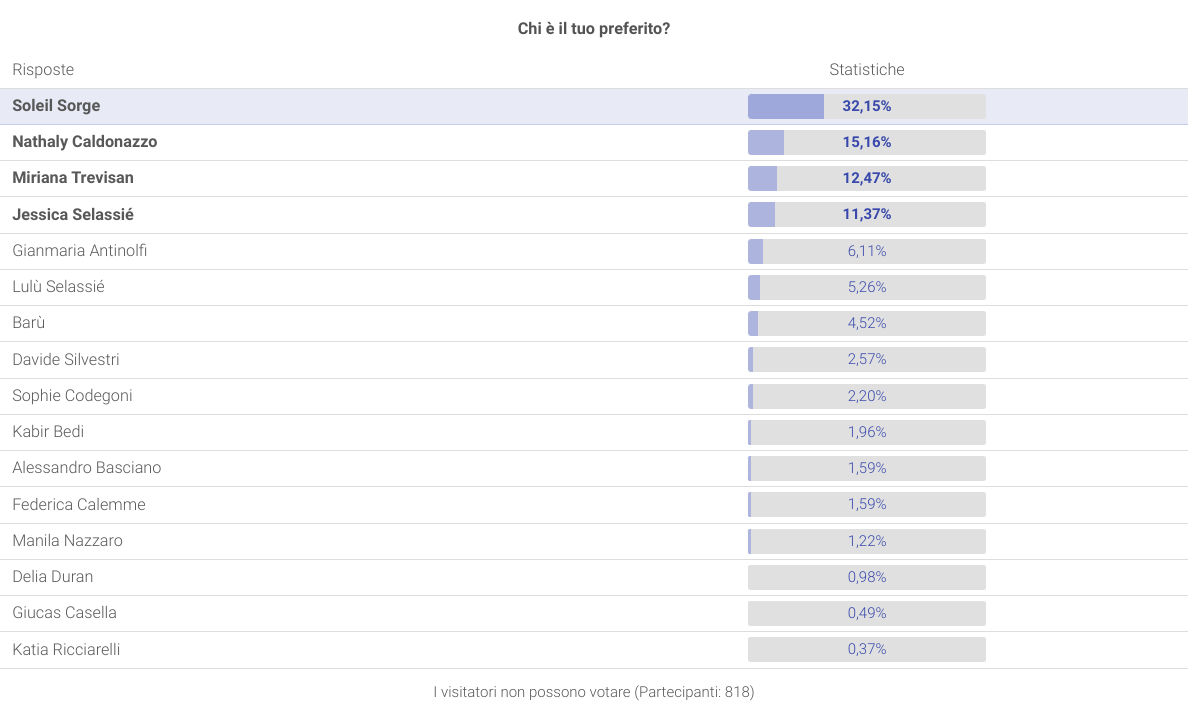Screen dimensions: 1194x712
Task: Click the poll title 'Chi è il tuo preferito?'
Action: 594,29
